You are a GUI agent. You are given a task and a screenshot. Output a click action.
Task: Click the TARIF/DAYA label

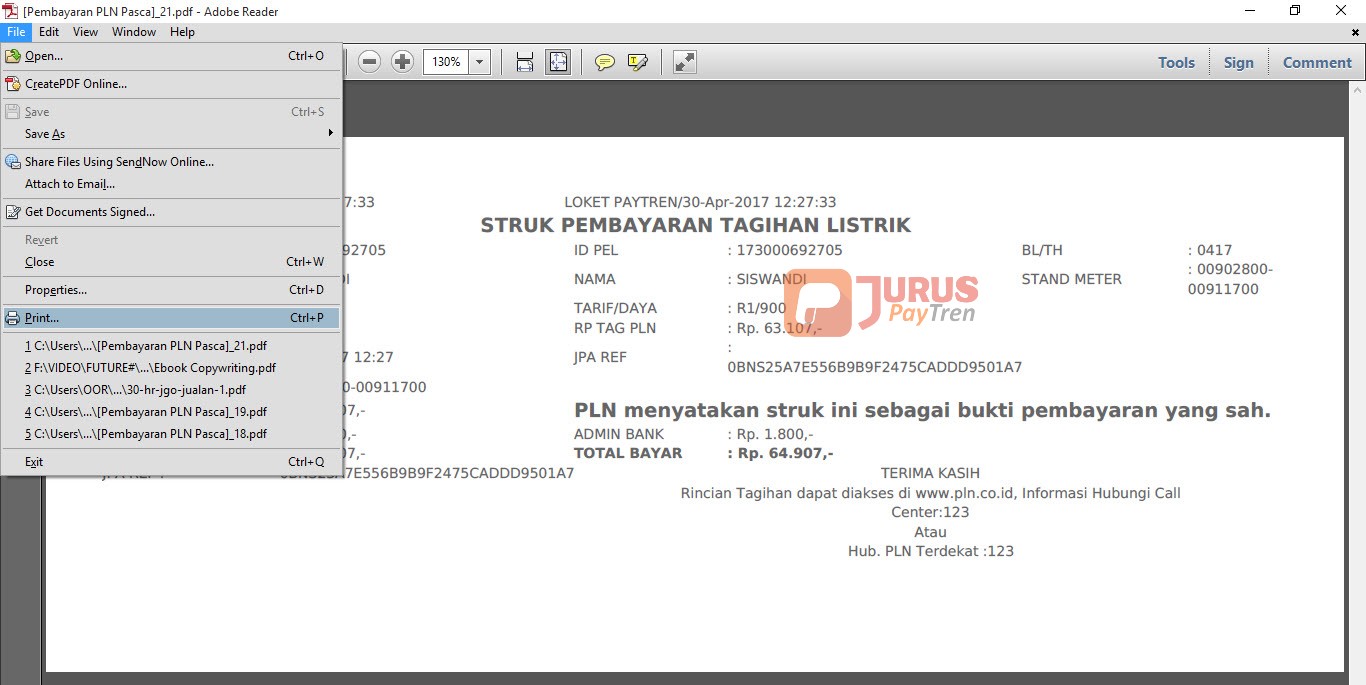coord(615,308)
